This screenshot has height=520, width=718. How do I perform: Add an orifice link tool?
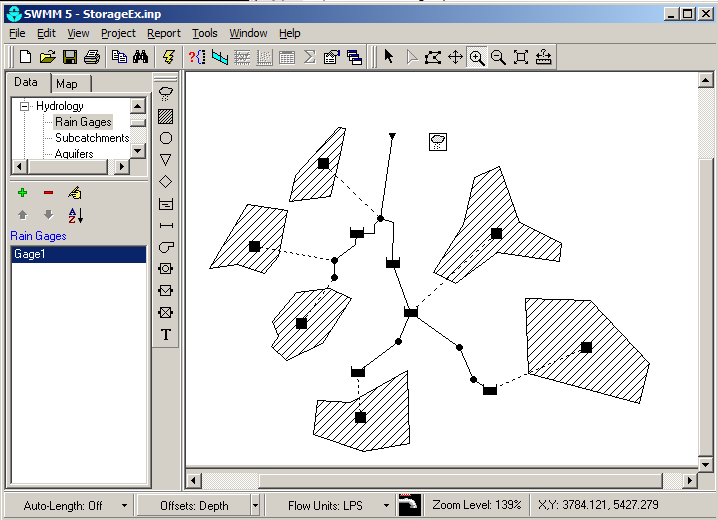(x=165, y=268)
